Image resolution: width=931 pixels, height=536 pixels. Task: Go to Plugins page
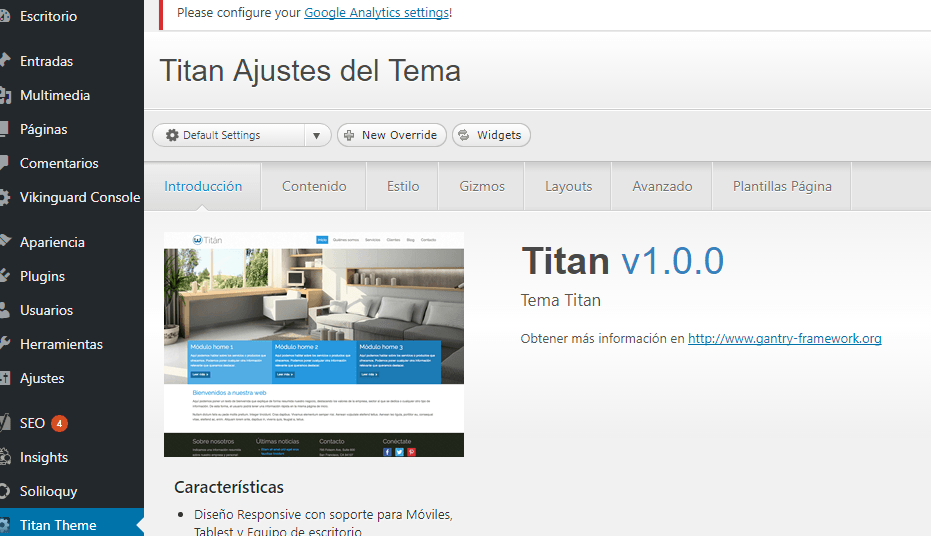coord(42,276)
